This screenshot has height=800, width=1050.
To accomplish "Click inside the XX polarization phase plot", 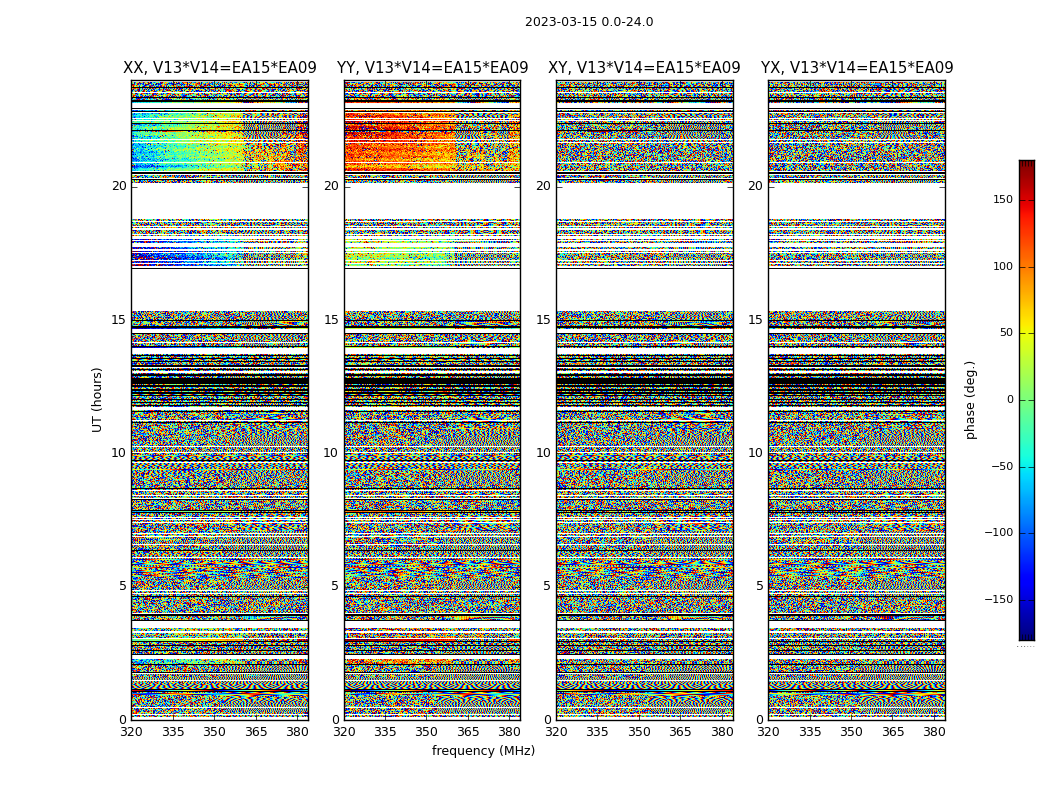I will click(x=220, y=400).
